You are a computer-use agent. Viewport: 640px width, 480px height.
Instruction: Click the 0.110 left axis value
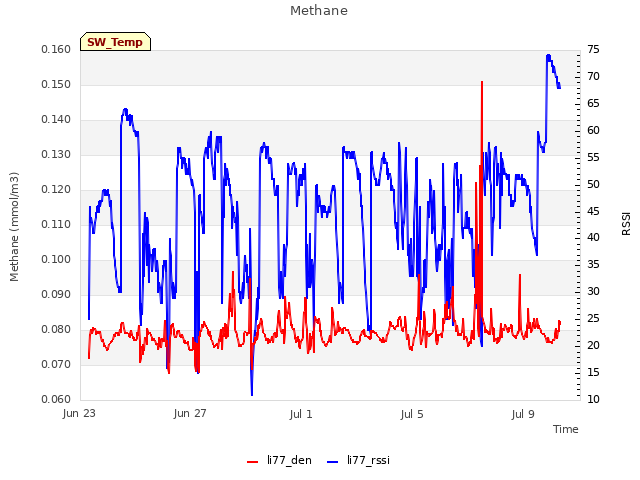coord(56,224)
